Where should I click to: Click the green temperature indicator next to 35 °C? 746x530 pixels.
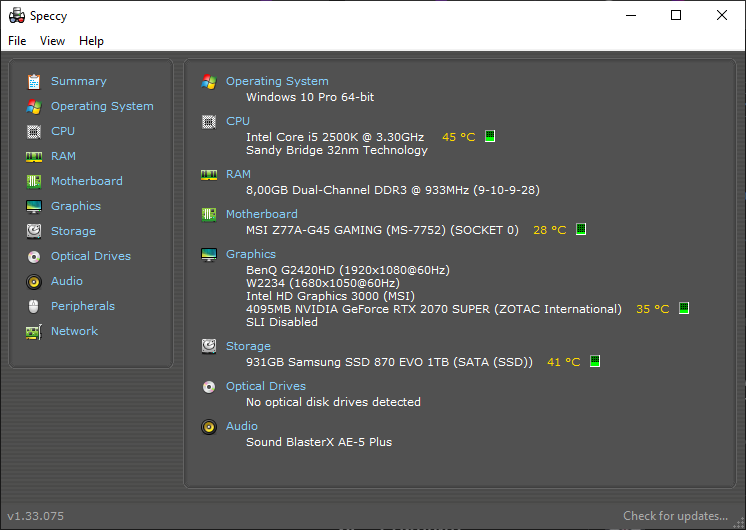point(684,308)
